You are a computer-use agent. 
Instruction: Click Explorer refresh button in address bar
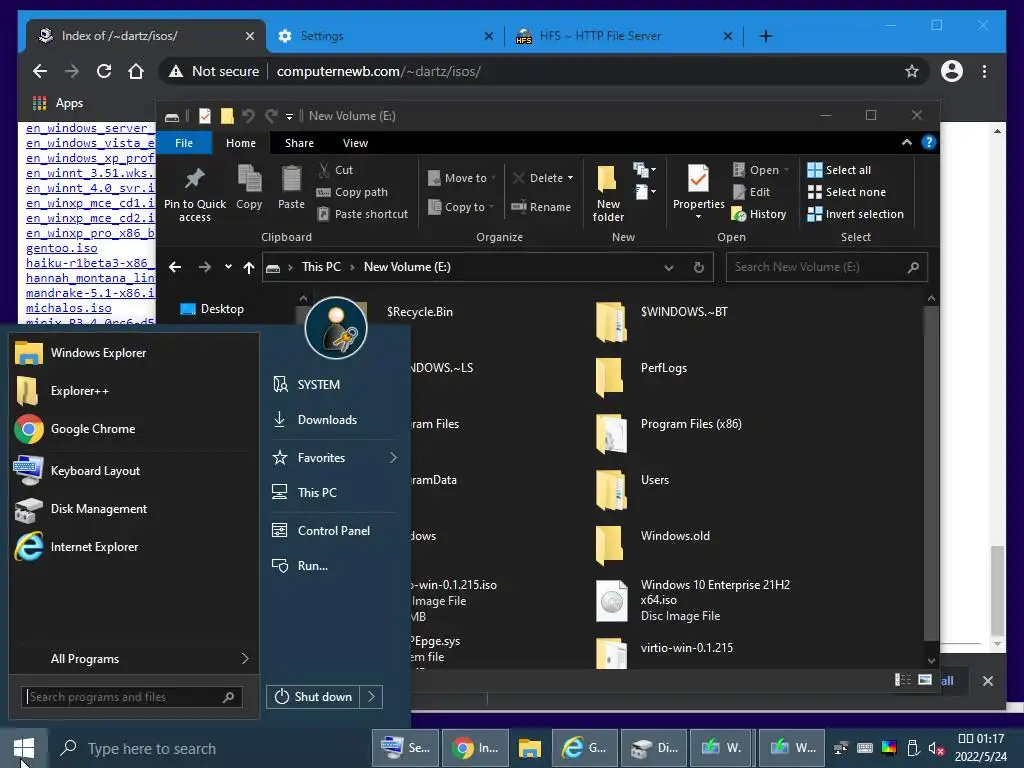699,267
